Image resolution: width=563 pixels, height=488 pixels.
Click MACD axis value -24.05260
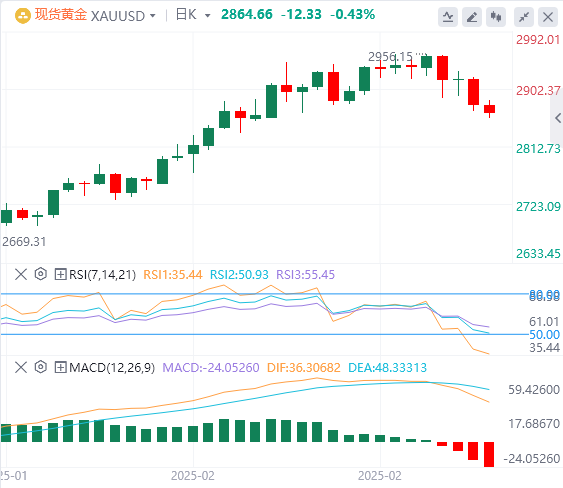coord(532,459)
